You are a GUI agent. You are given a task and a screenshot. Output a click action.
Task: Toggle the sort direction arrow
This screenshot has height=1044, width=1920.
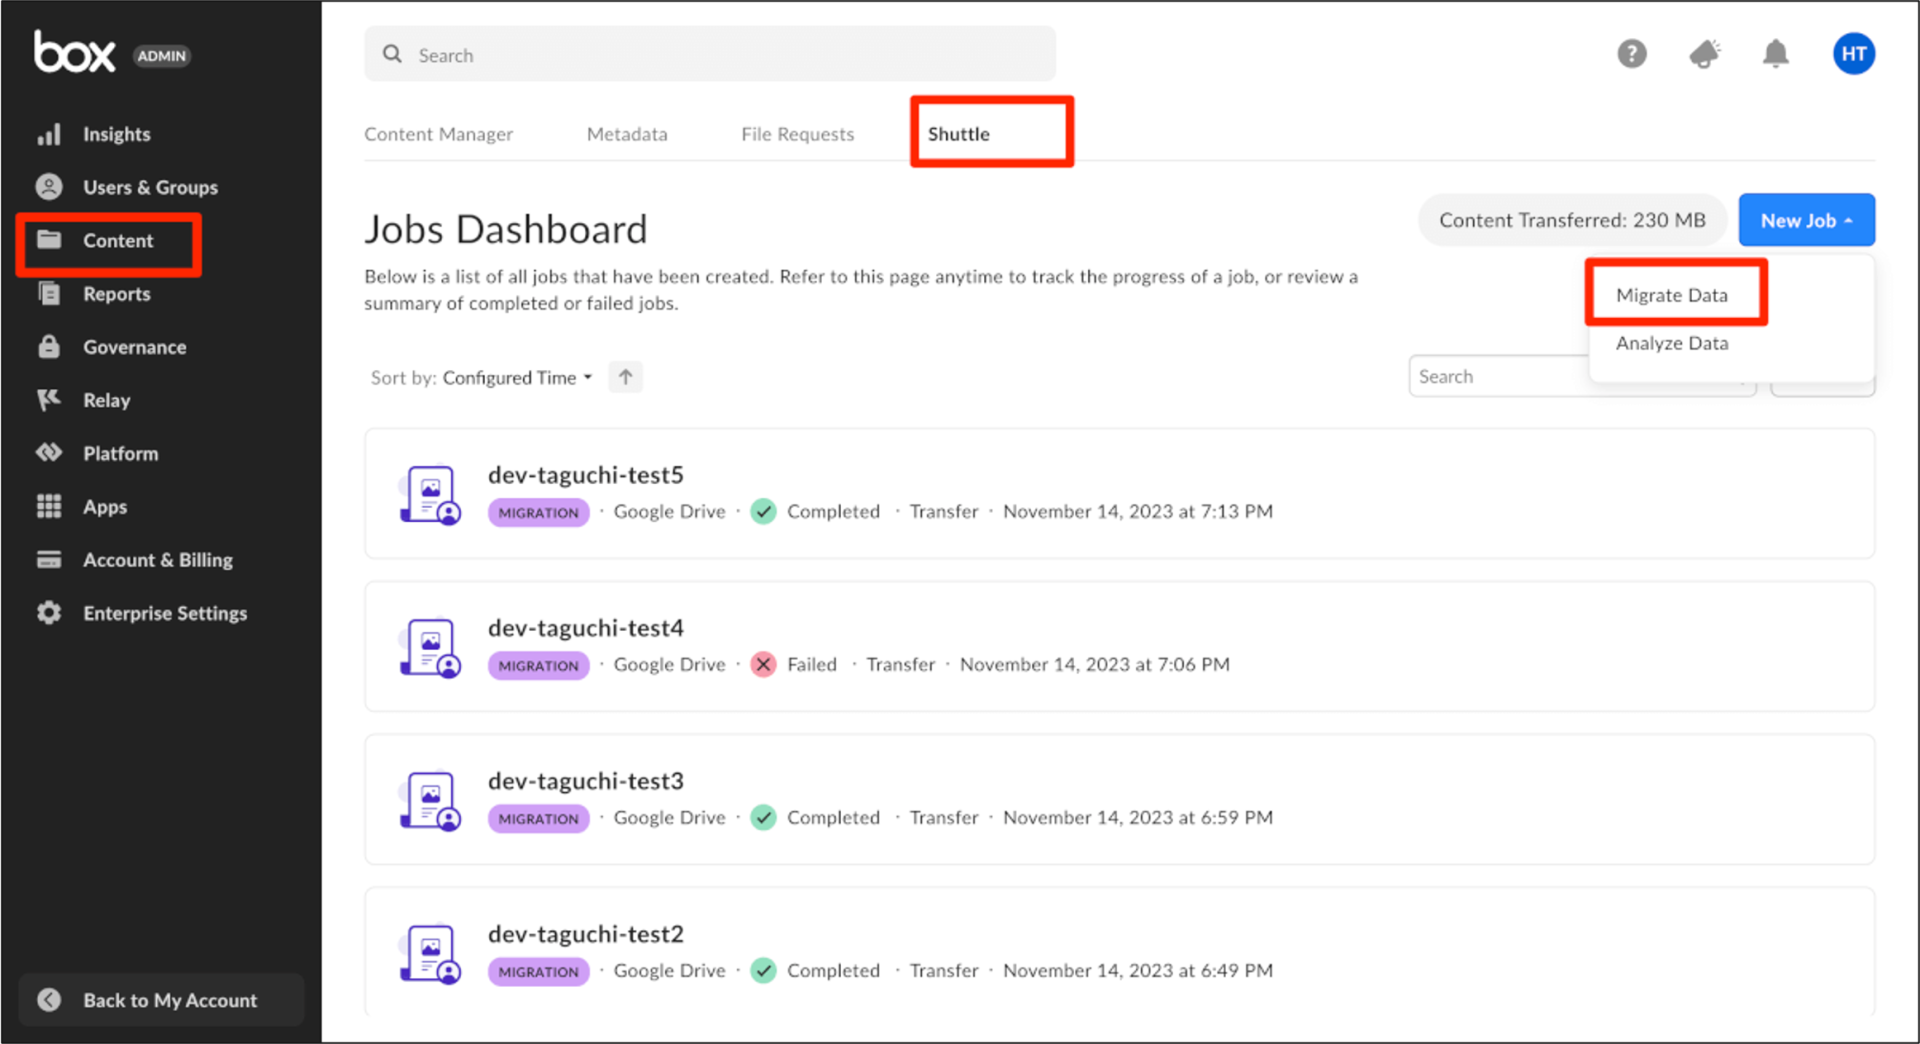pos(625,377)
